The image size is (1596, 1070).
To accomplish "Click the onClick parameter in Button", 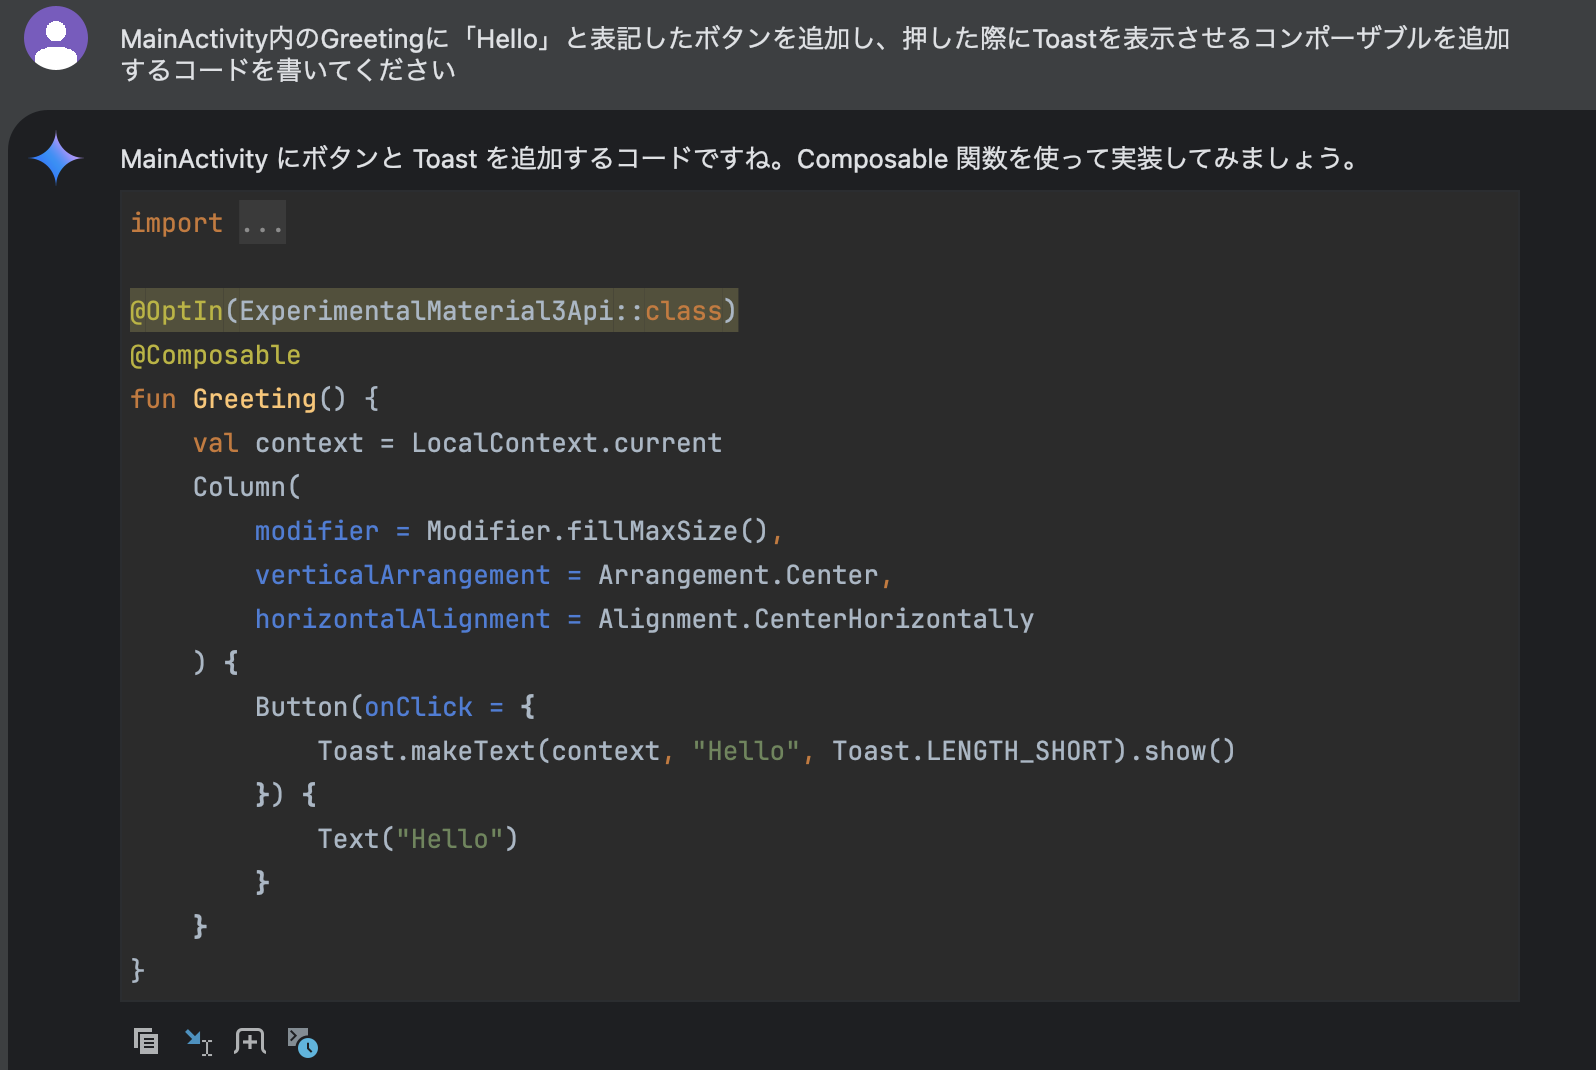I will (418, 707).
